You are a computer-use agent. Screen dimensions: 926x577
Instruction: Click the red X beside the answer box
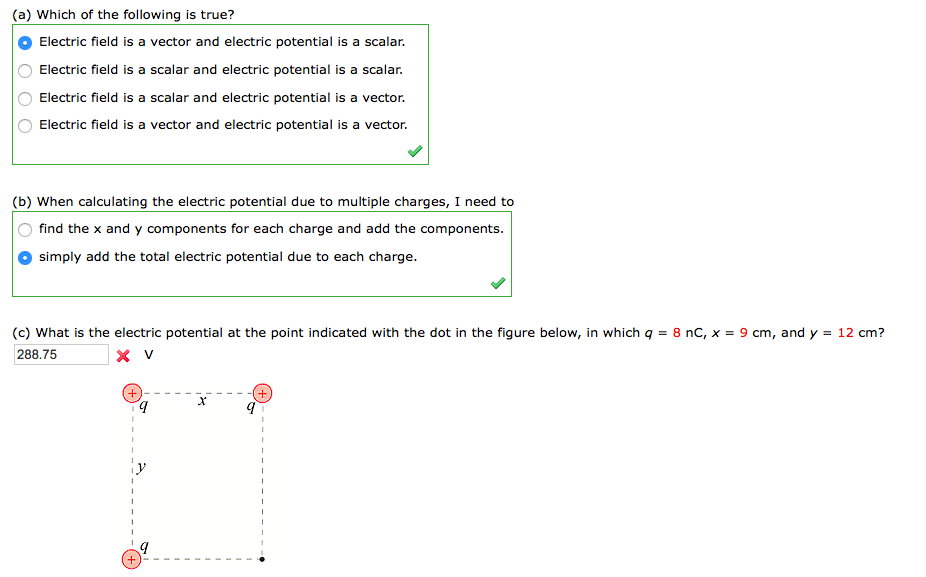[x=125, y=354]
